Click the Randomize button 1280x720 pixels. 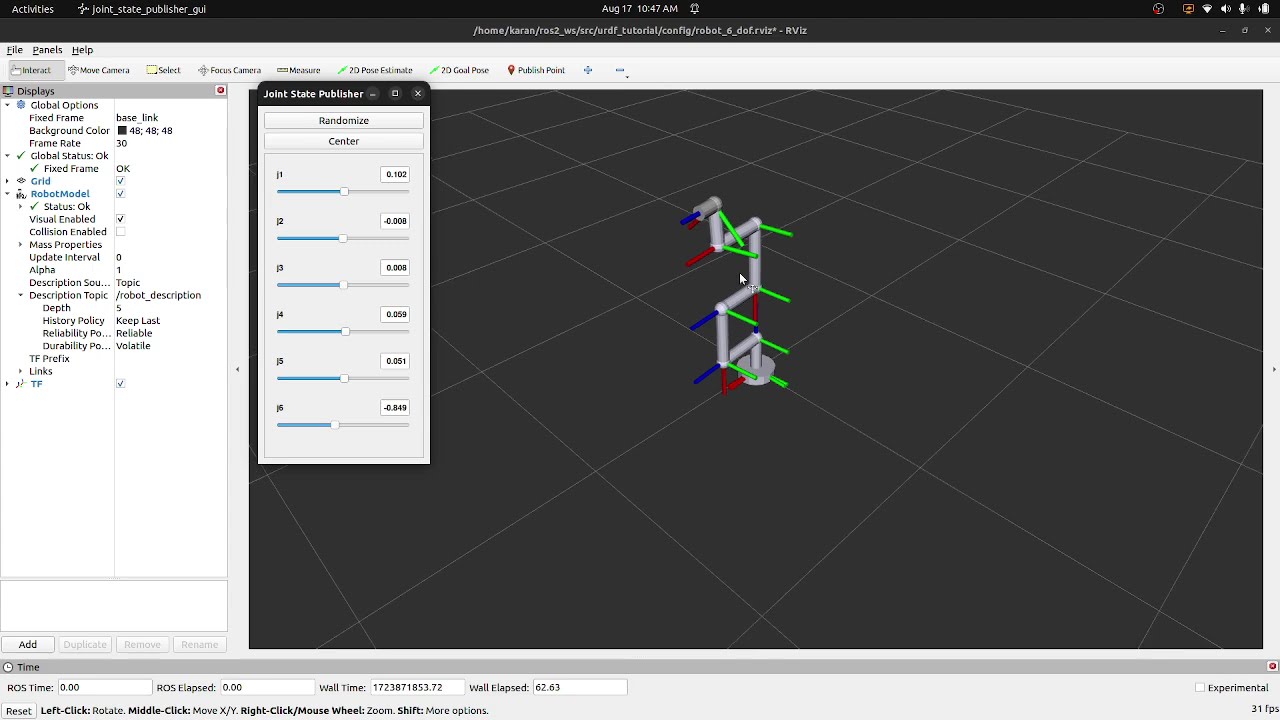point(344,121)
